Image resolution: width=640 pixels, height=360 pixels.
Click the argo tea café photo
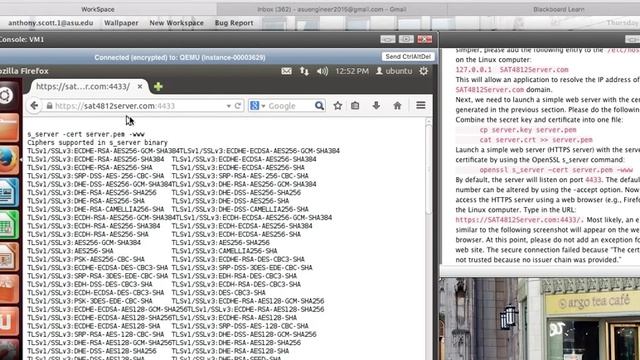[x=540, y=319]
